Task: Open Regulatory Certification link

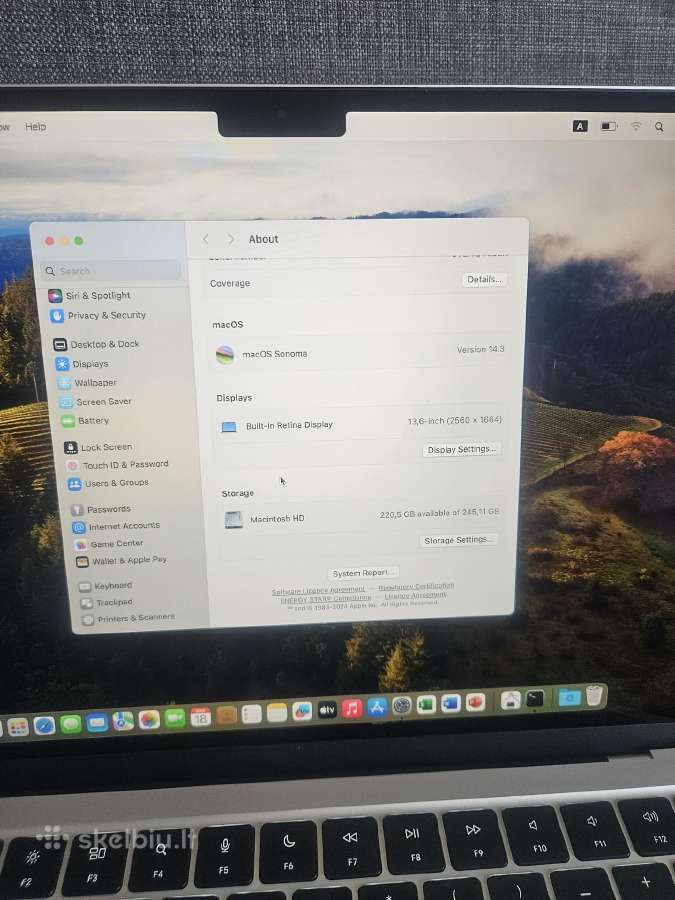Action: point(416,586)
